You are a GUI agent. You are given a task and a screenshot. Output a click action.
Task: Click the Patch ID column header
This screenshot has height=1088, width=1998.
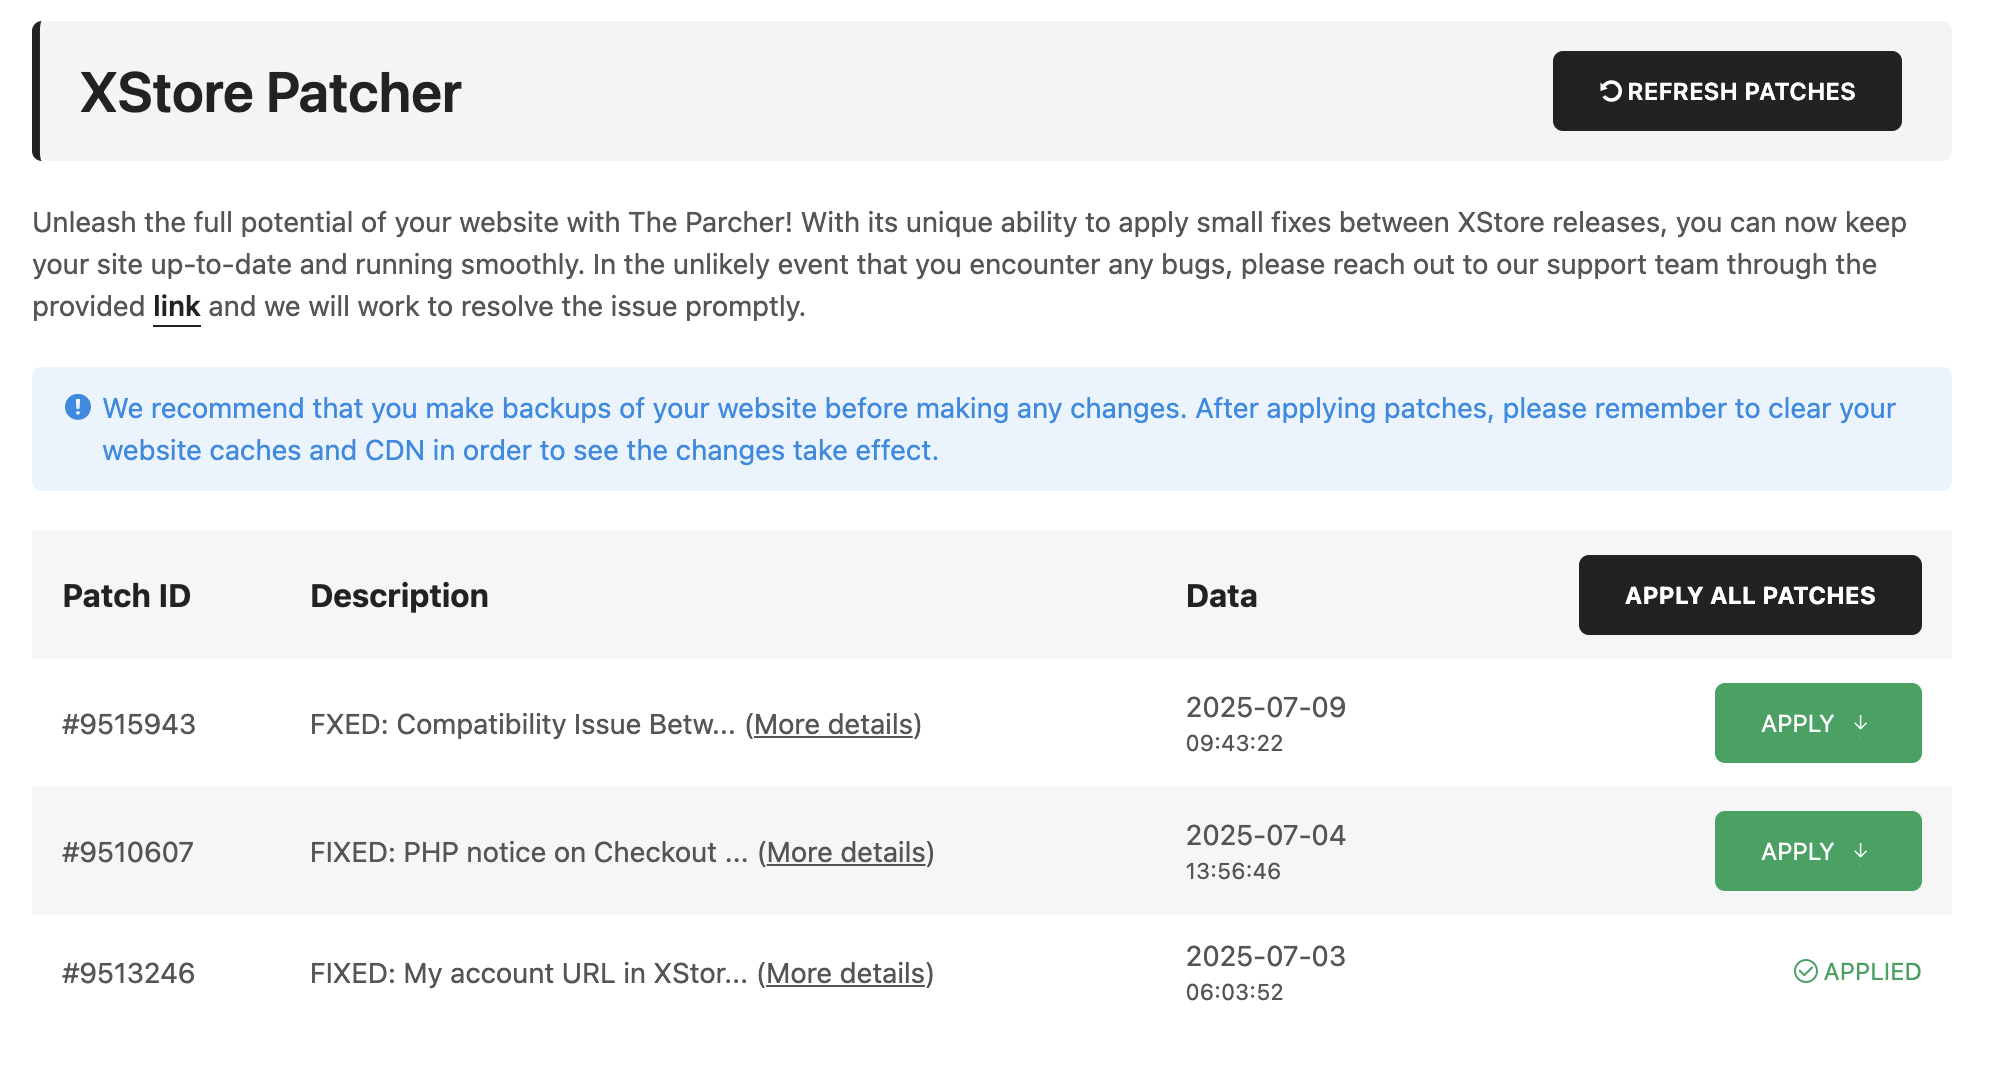point(126,596)
